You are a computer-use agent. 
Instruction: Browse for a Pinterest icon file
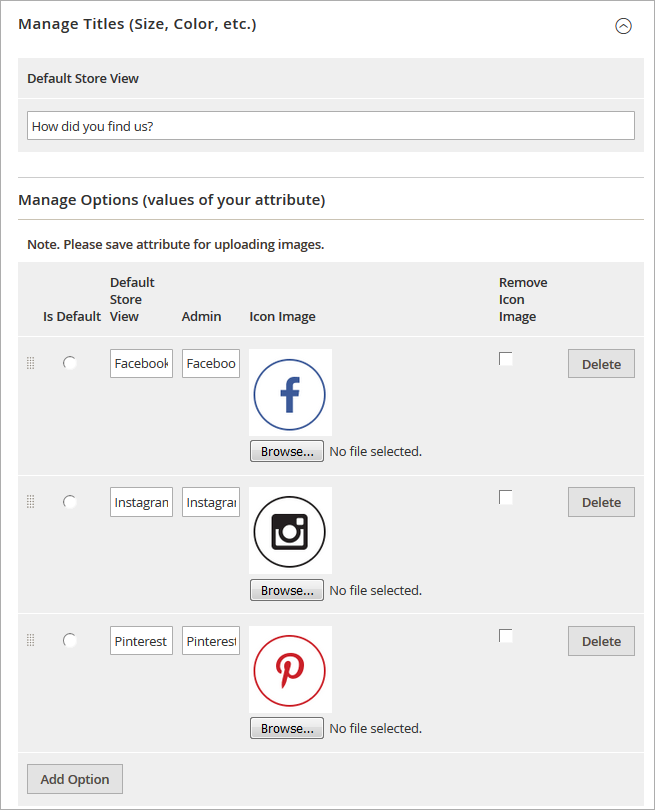click(287, 729)
